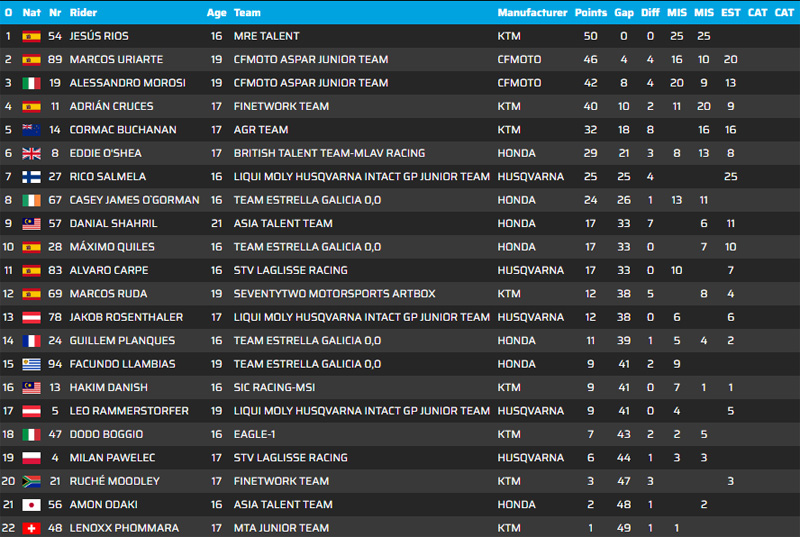Sort table by the Rider column header
Image resolution: width=800 pixels, height=537 pixels.
coord(84,13)
